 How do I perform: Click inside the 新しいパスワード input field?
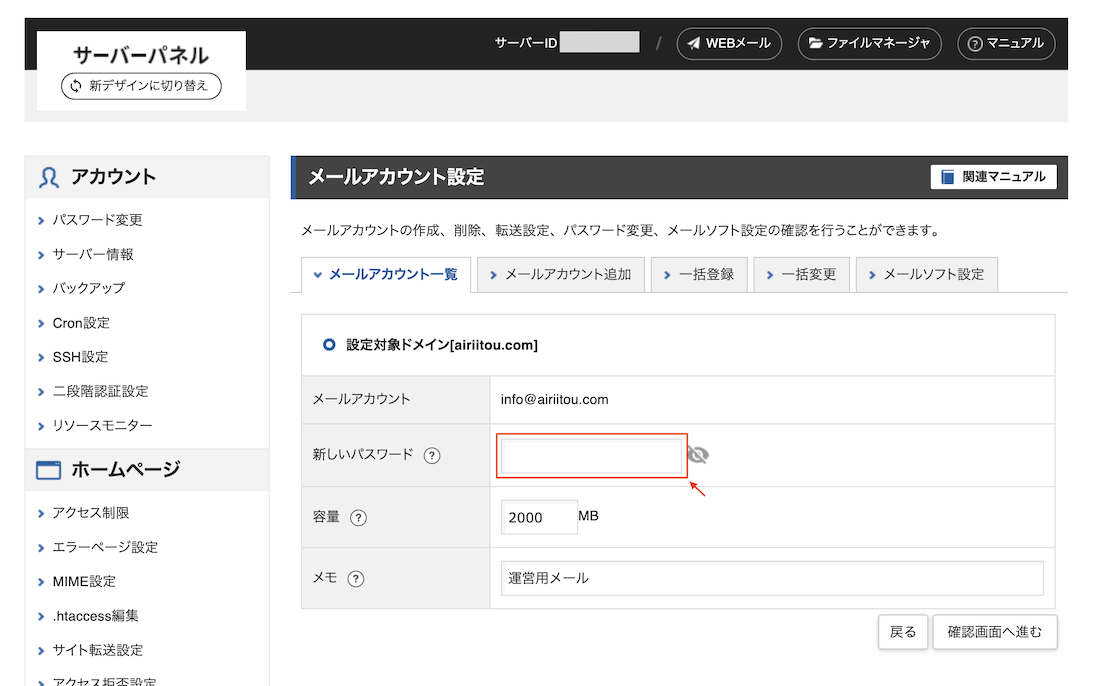click(x=590, y=454)
